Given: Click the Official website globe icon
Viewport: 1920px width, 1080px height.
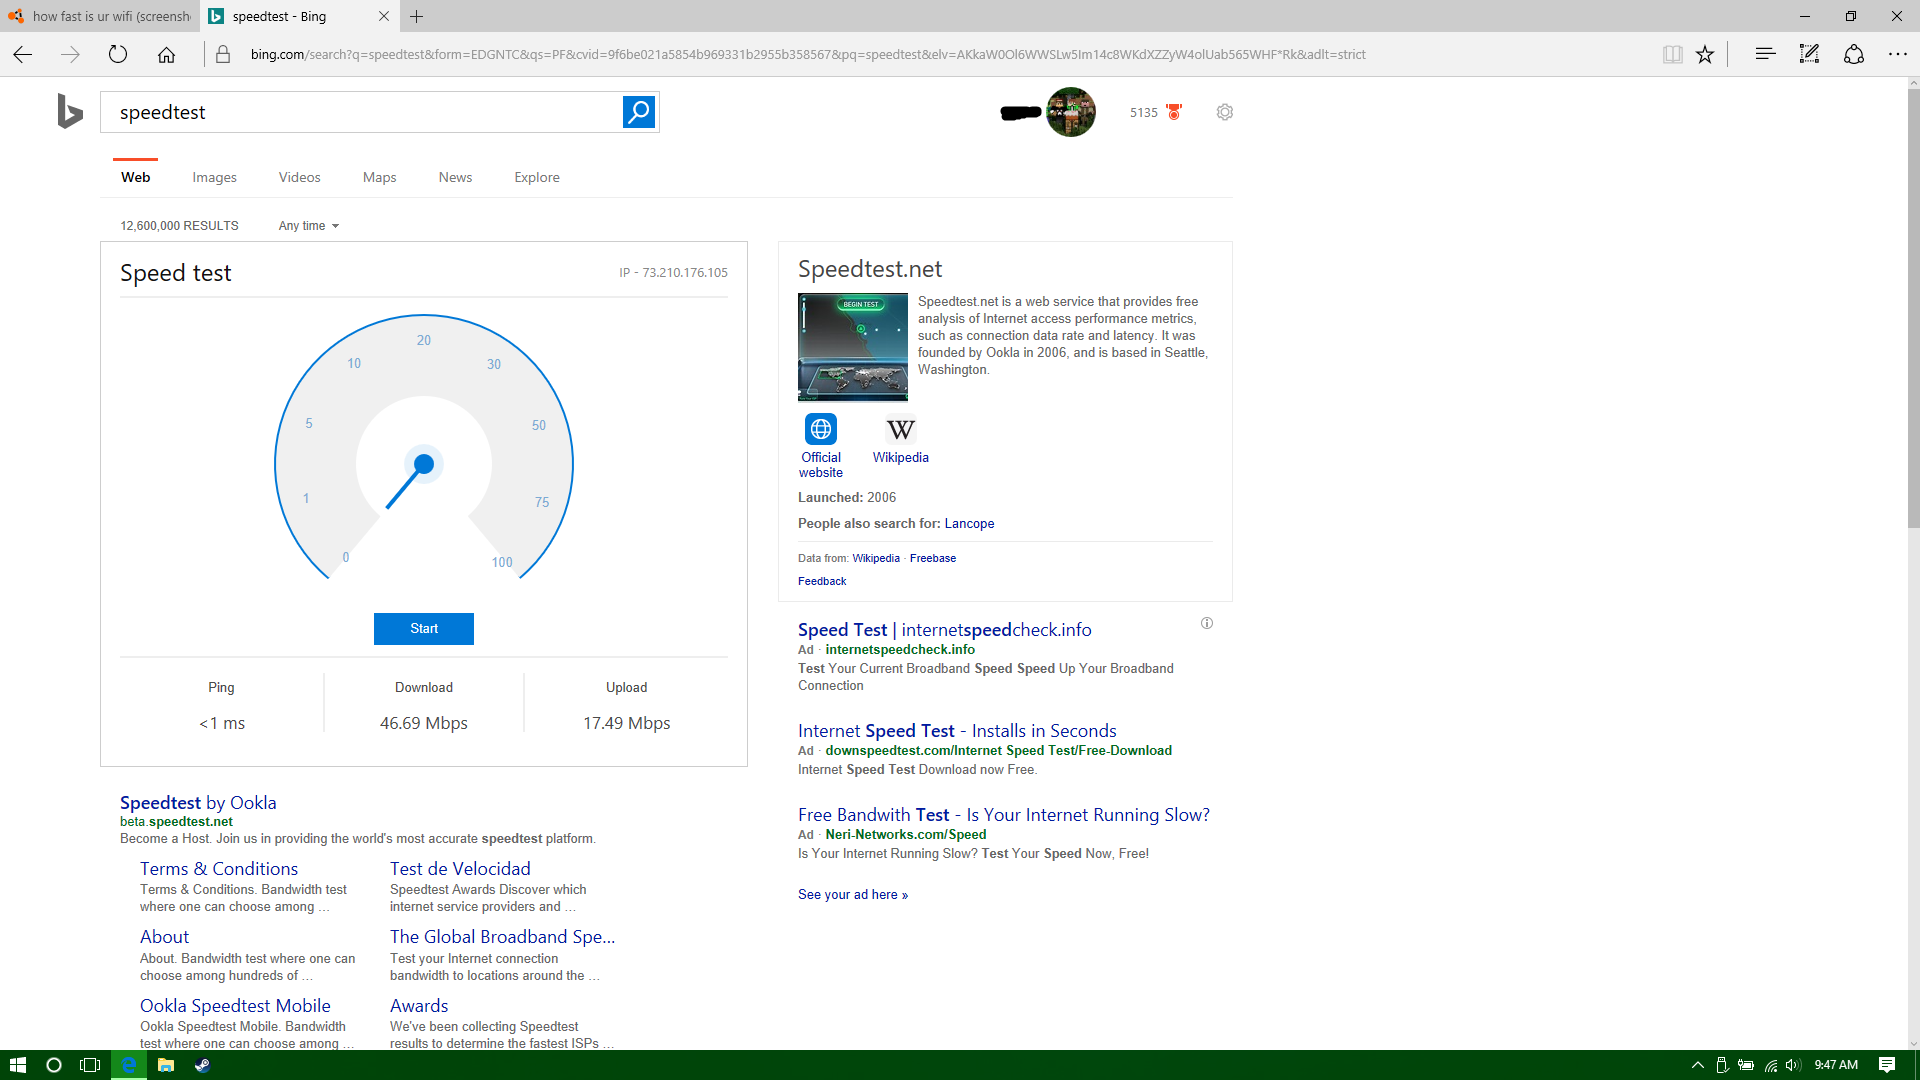Looking at the screenshot, I should (x=821, y=429).
